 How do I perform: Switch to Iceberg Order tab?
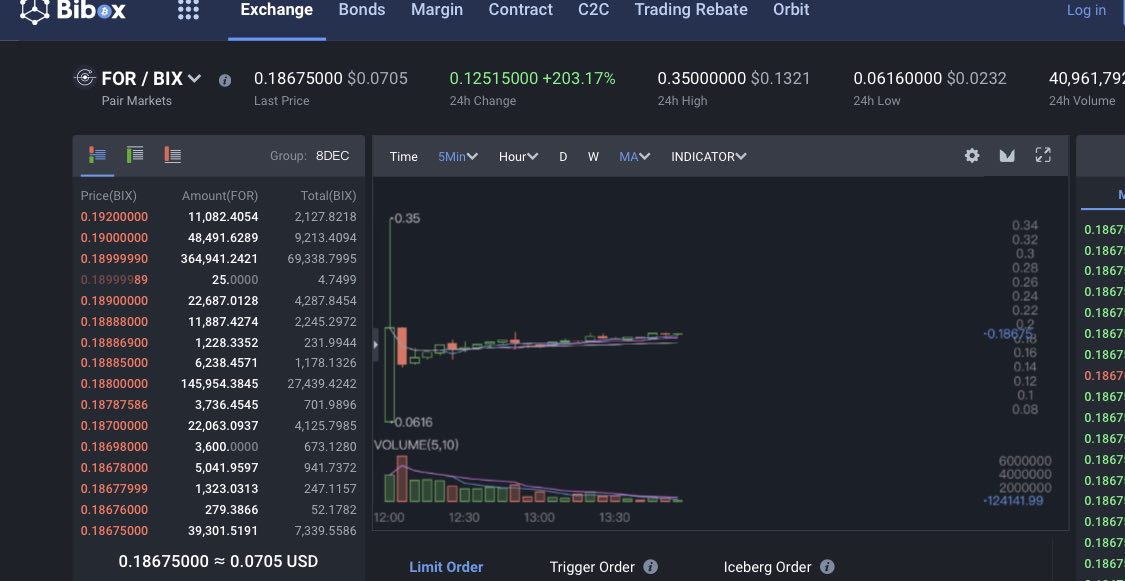(767, 567)
